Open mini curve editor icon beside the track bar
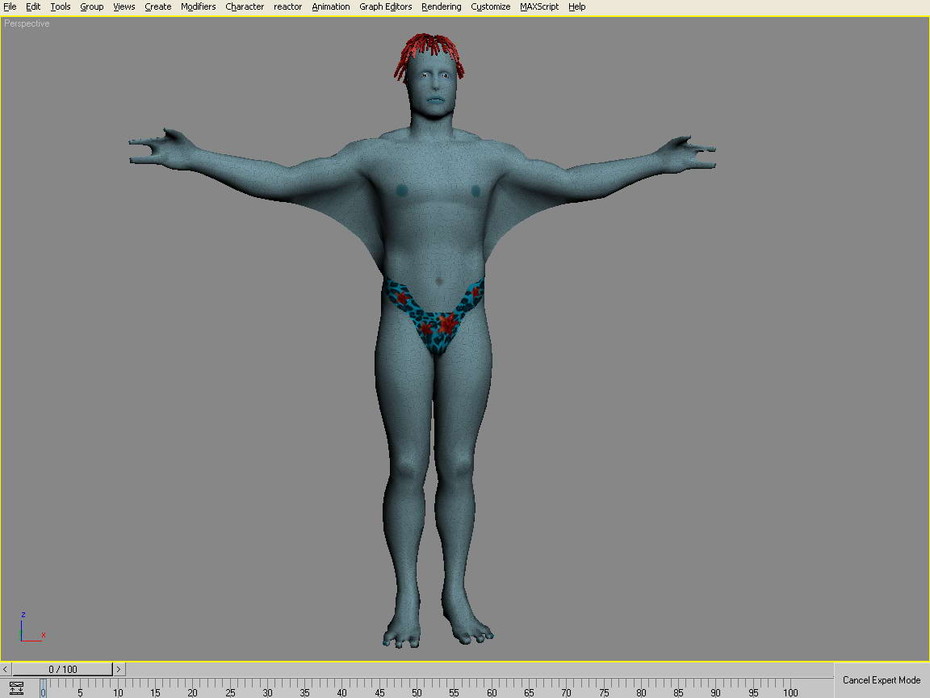Screen dimensions: 930x698 tap(16, 688)
